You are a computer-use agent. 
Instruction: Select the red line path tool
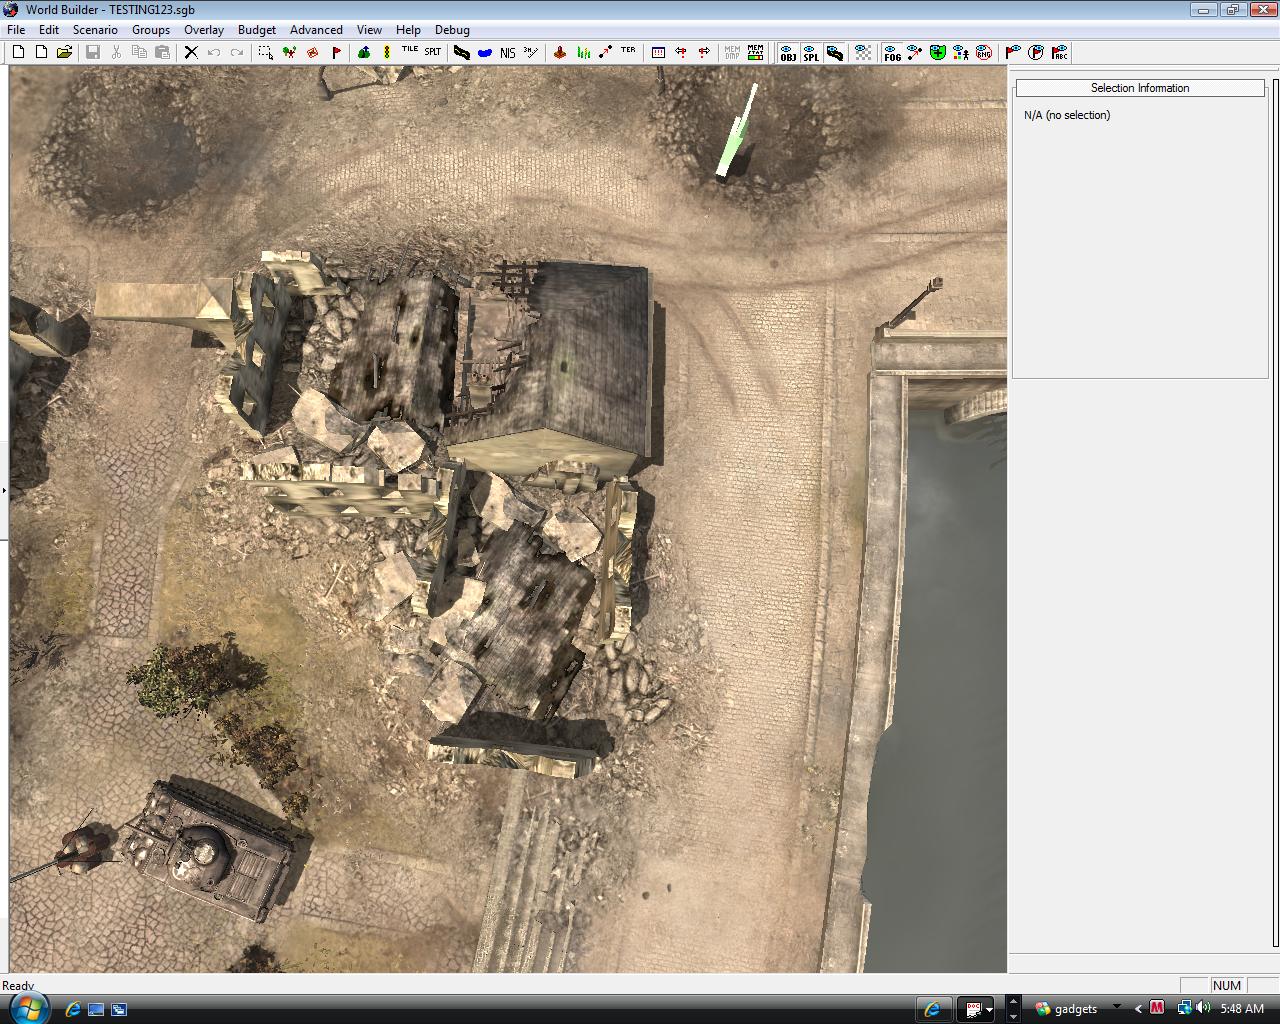click(606, 52)
